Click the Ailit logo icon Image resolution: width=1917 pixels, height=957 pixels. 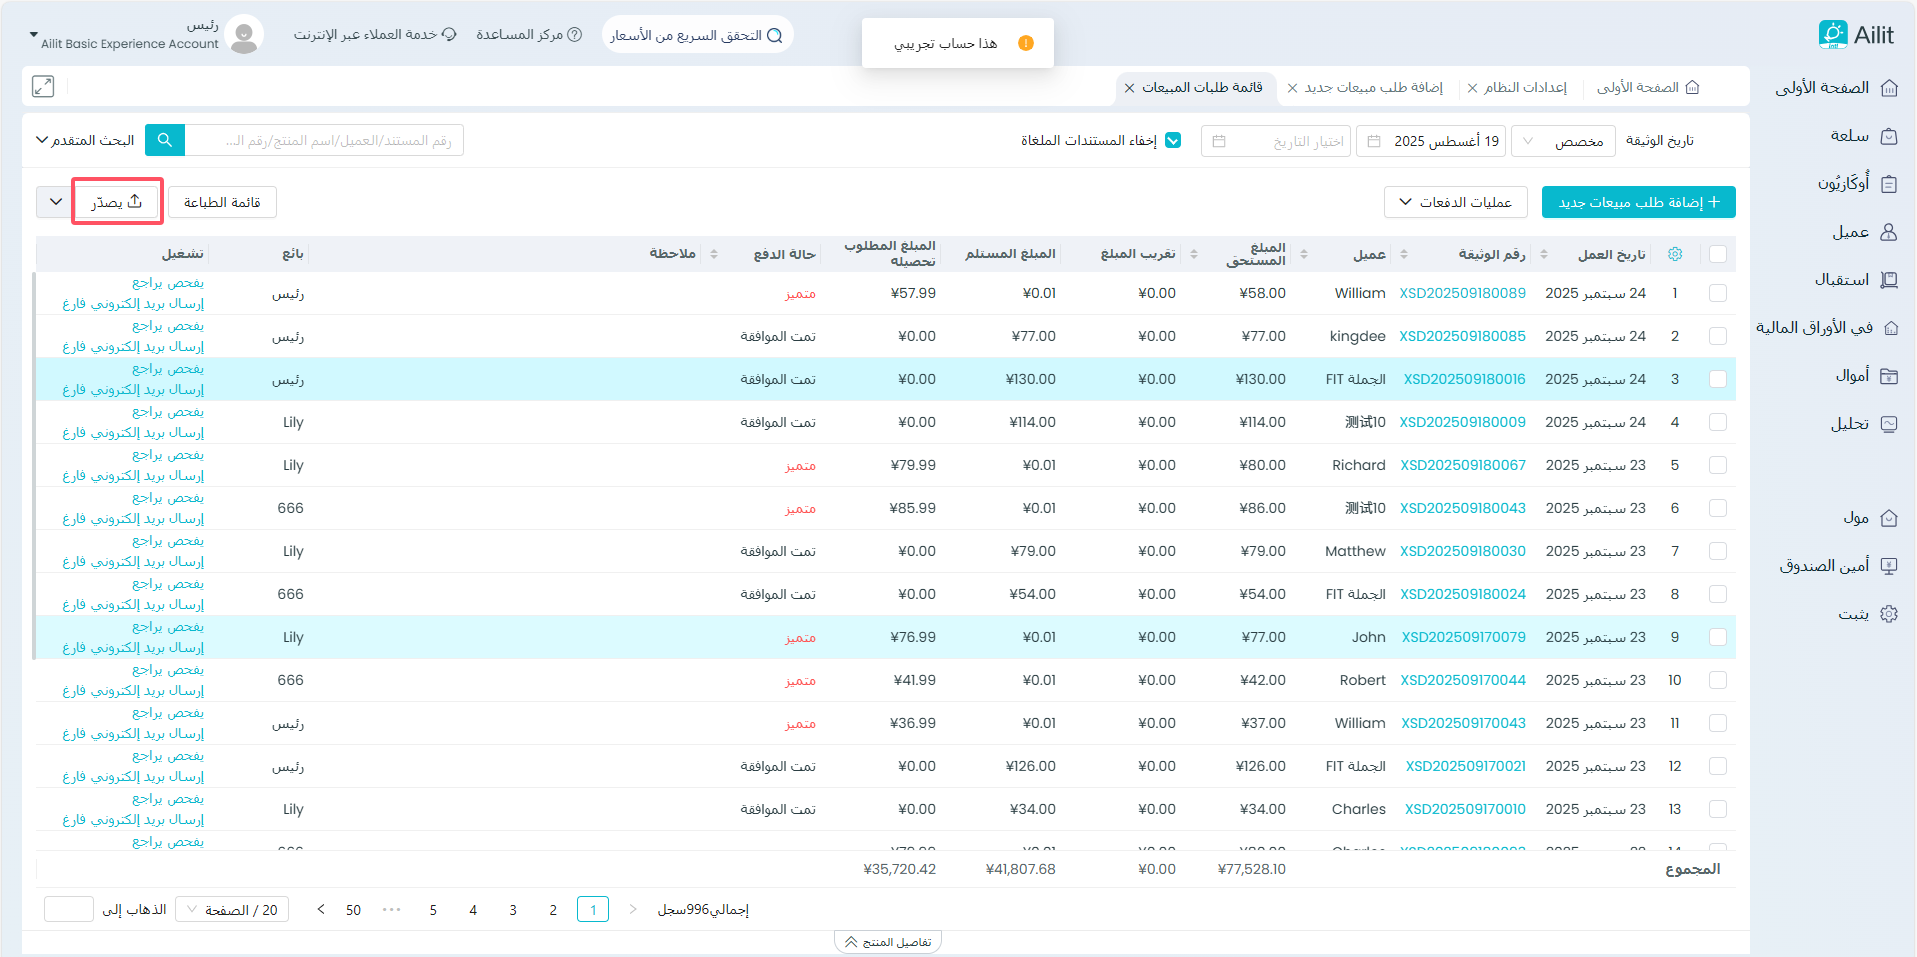click(x=1832, y=35)
